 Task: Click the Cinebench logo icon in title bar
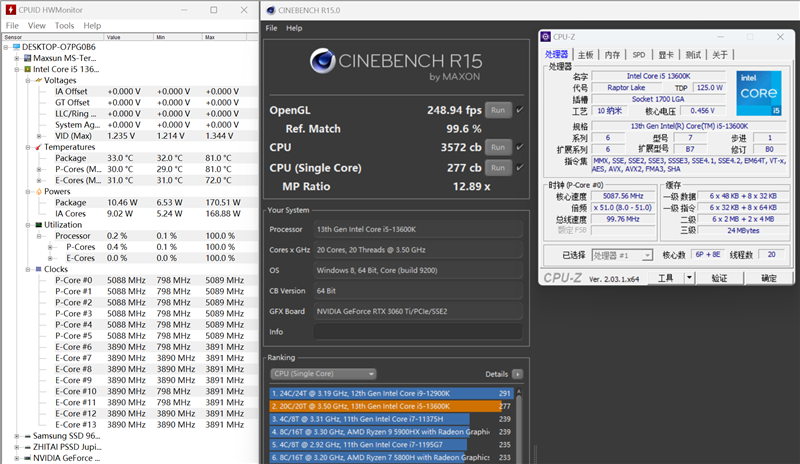270,10
